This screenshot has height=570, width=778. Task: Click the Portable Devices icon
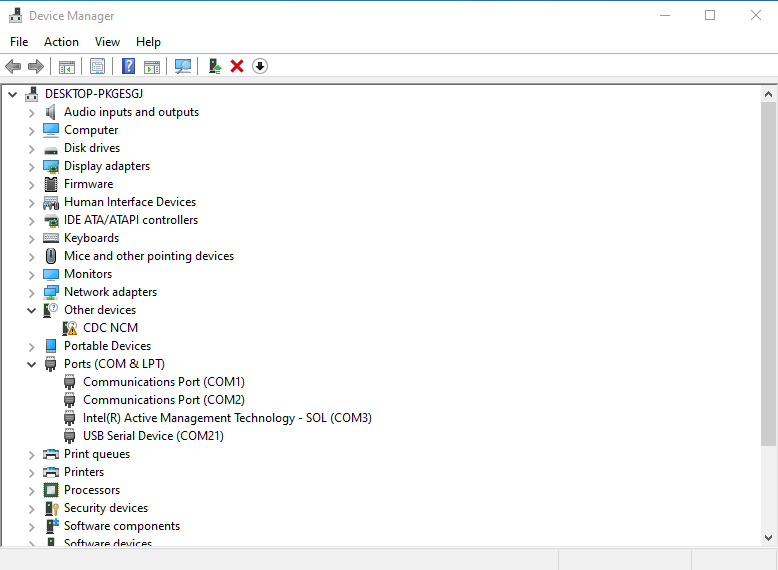click(51, 346)
